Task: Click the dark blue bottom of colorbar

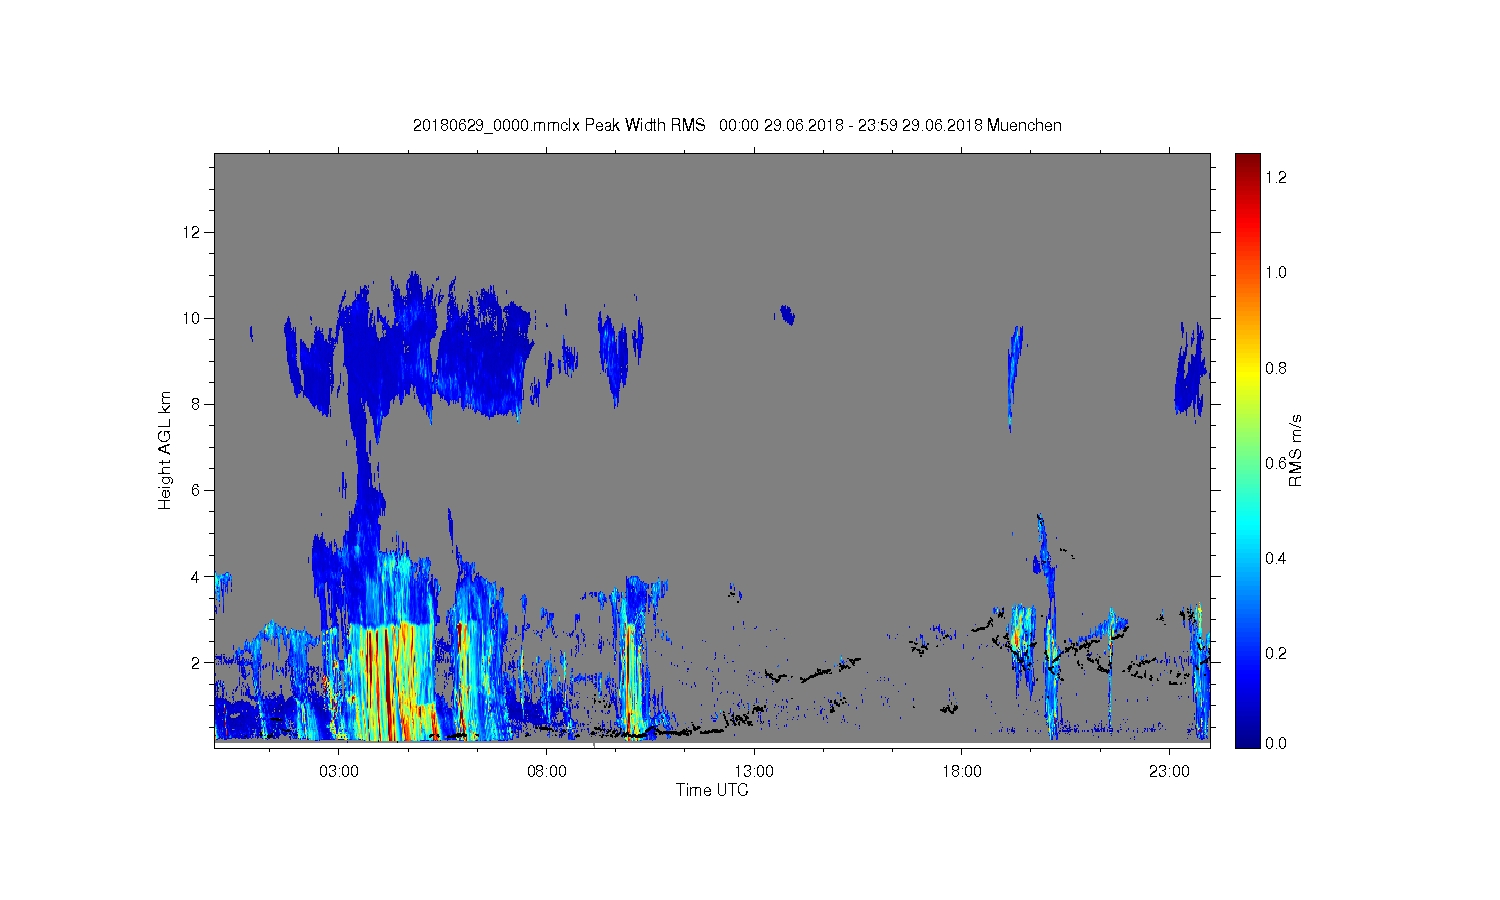Action: [1247, 738]
